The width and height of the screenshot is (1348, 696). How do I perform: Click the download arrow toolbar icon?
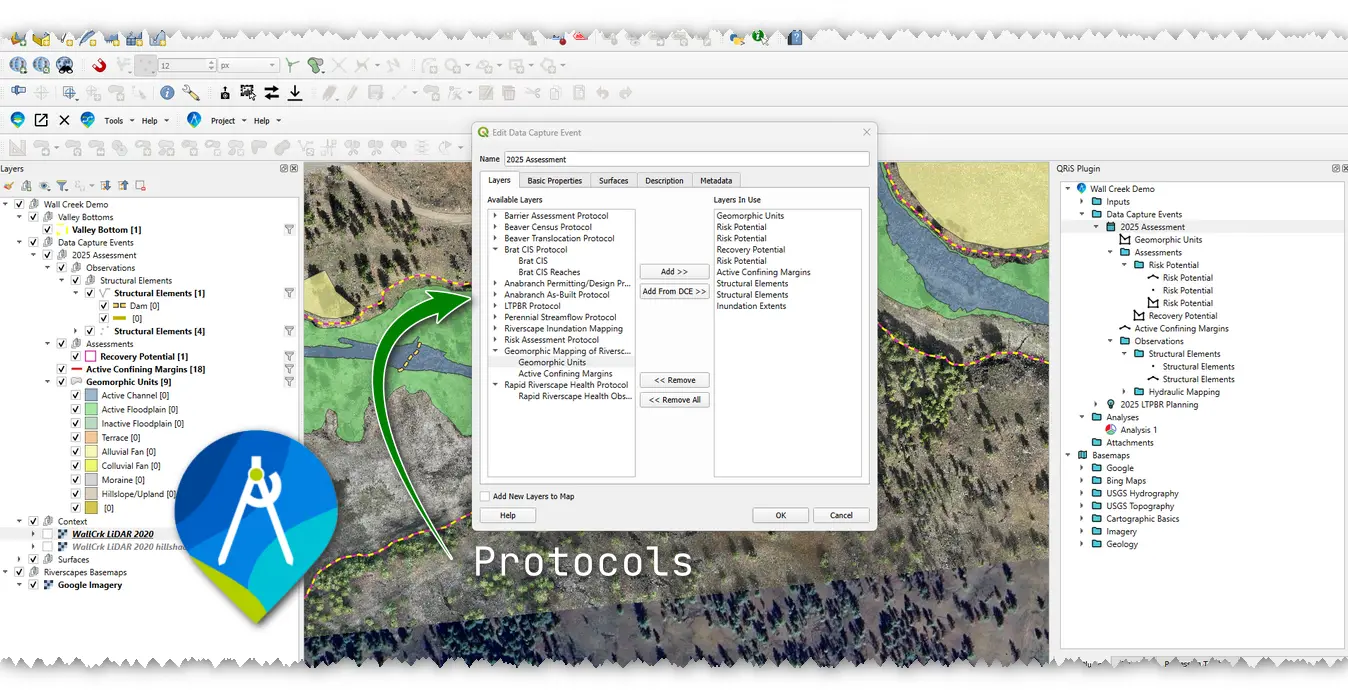click(x=295, y=93)
